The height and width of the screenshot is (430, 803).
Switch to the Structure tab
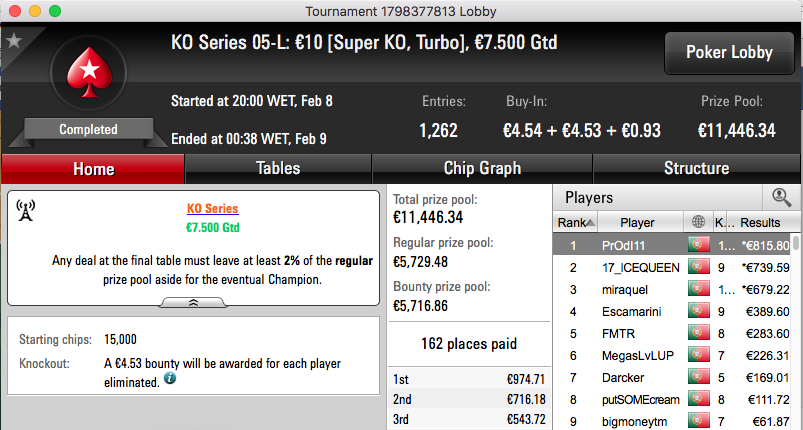(696, 168)
